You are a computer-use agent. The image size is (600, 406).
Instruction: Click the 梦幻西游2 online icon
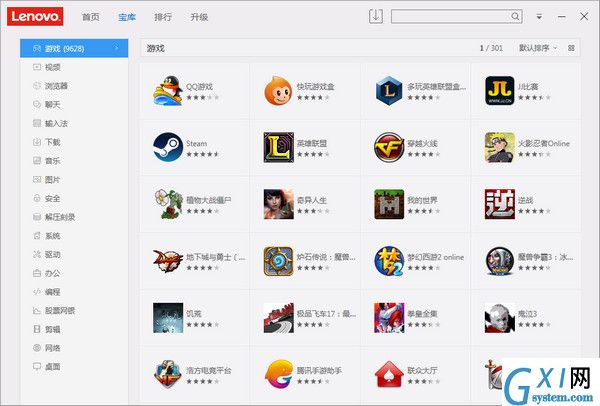coord(389,261)
